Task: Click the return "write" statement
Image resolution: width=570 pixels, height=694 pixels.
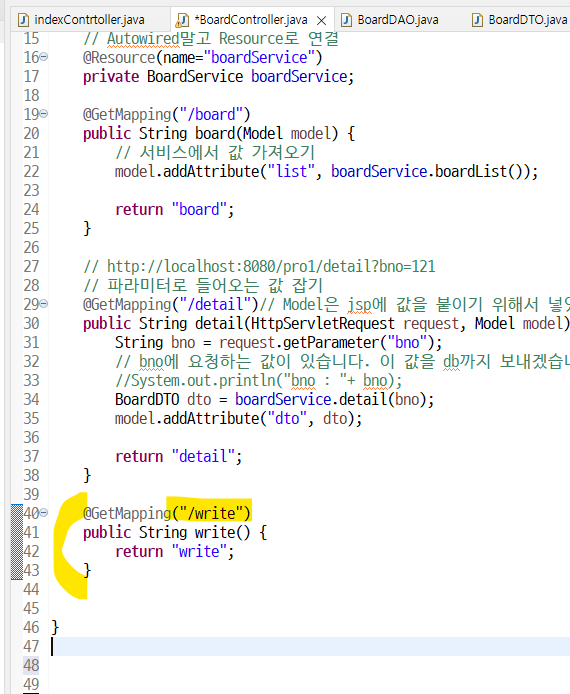Action: tap(174, 552)
